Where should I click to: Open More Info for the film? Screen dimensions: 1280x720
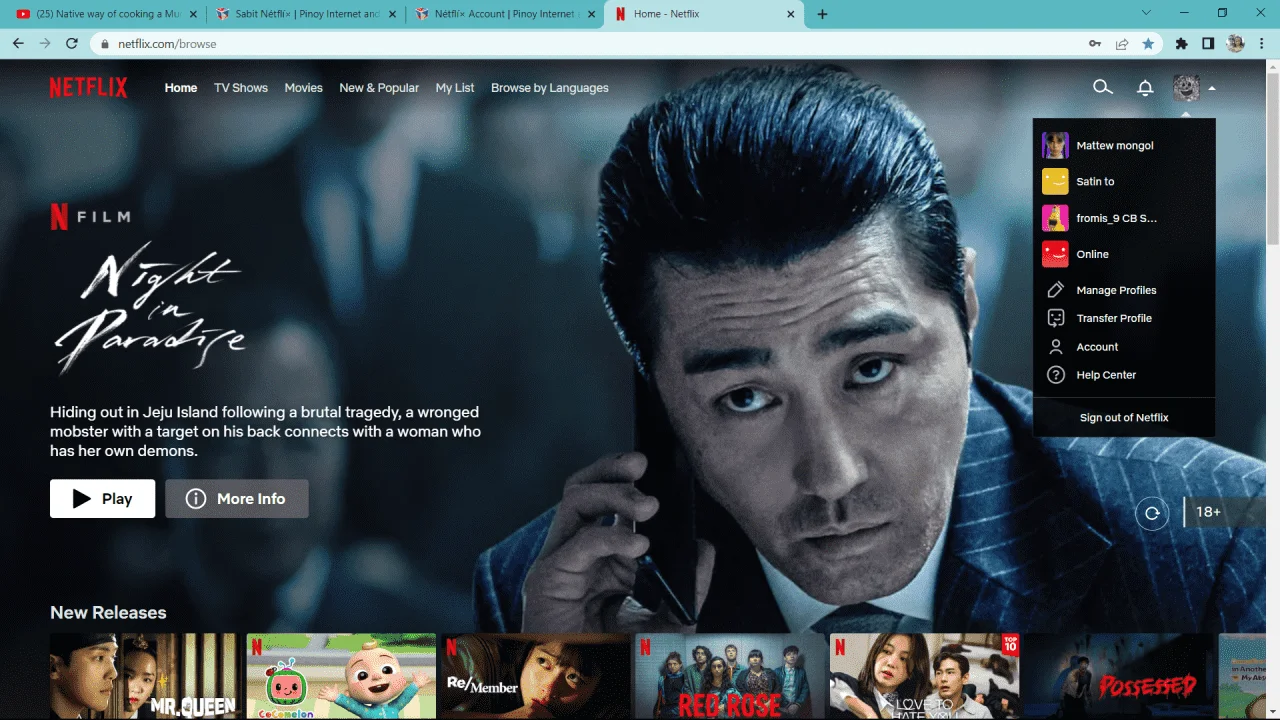coord(237,499)
